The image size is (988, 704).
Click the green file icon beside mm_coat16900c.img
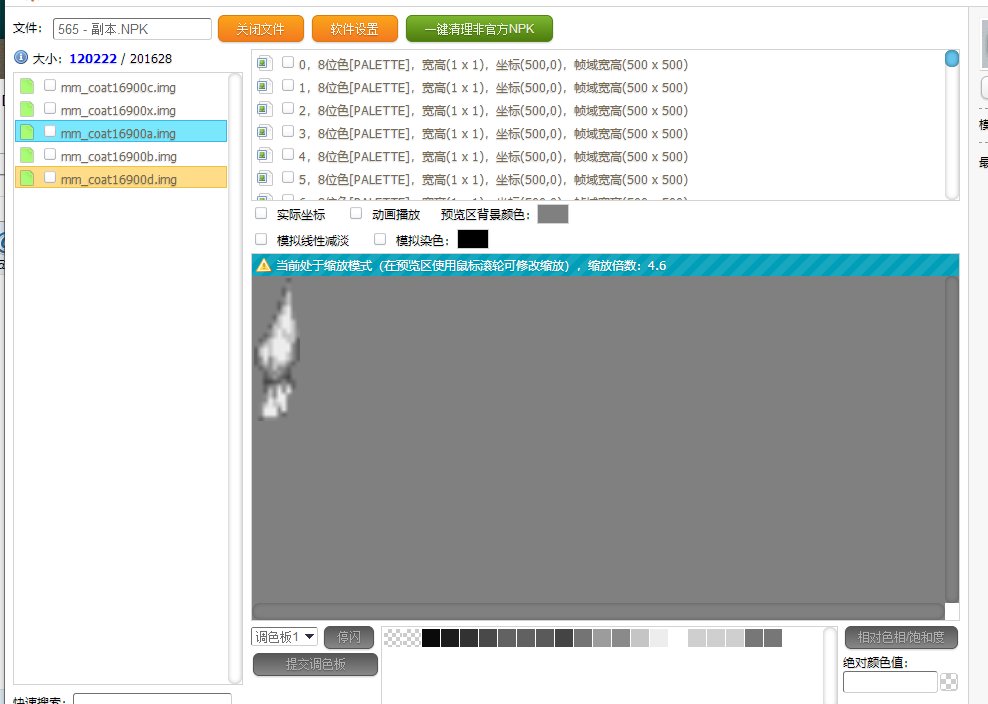(x=27, y=87)
